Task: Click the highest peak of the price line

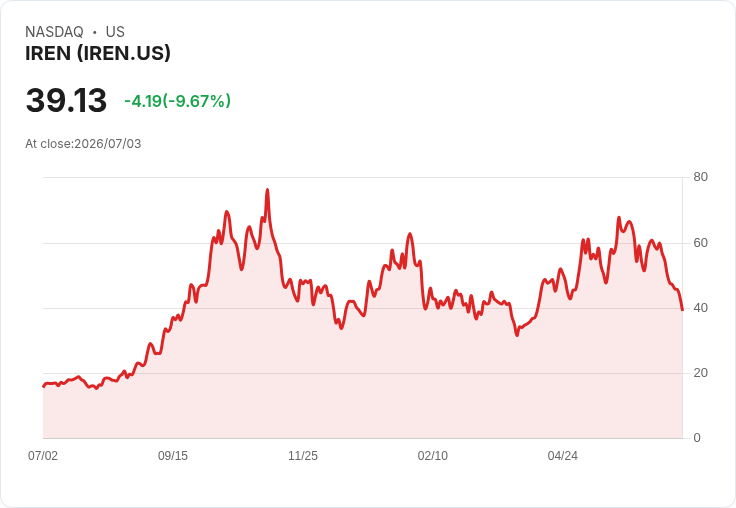Action: (268, 190)
